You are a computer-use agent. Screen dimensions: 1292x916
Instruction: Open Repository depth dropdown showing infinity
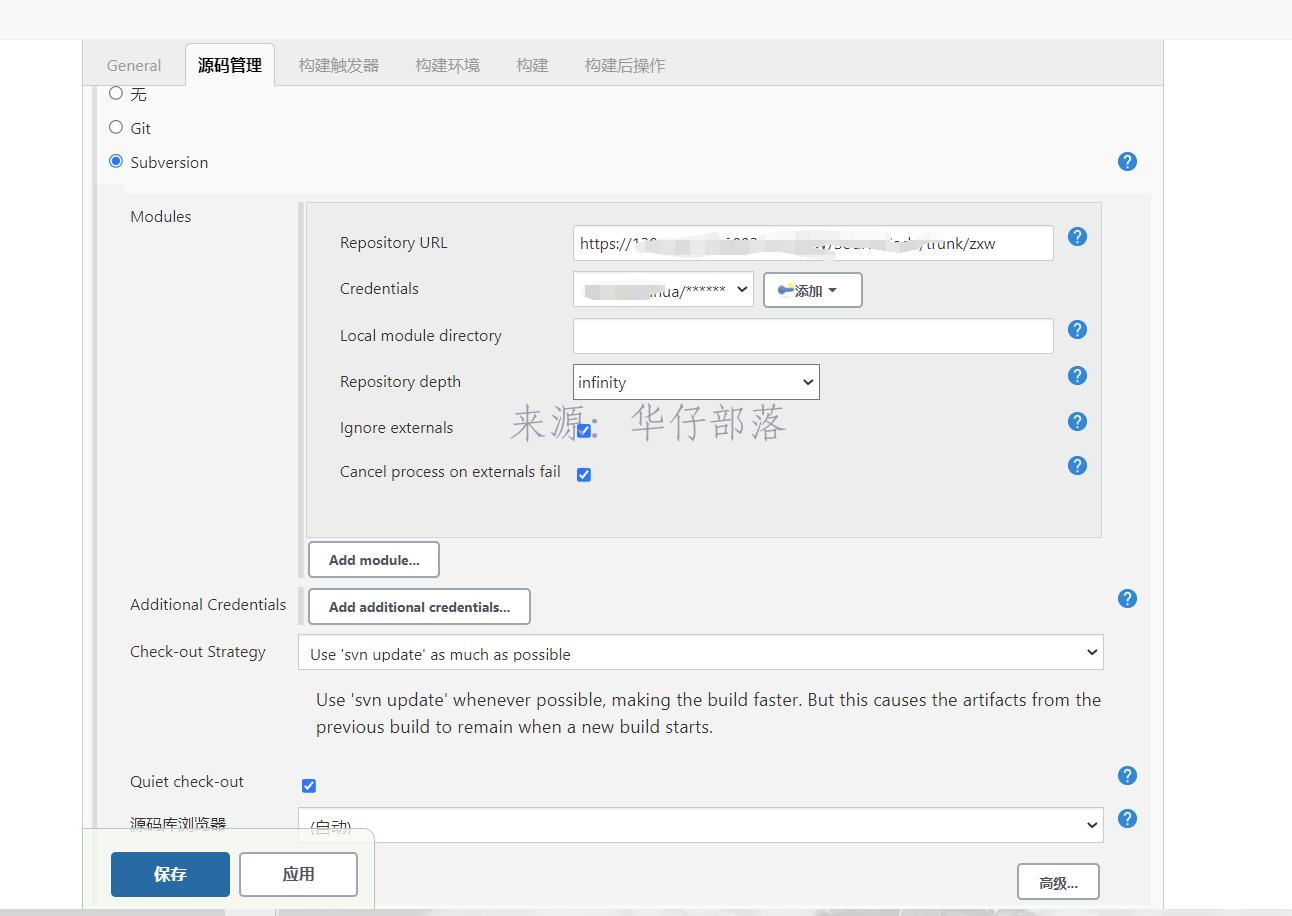click(x=696, y=382)
